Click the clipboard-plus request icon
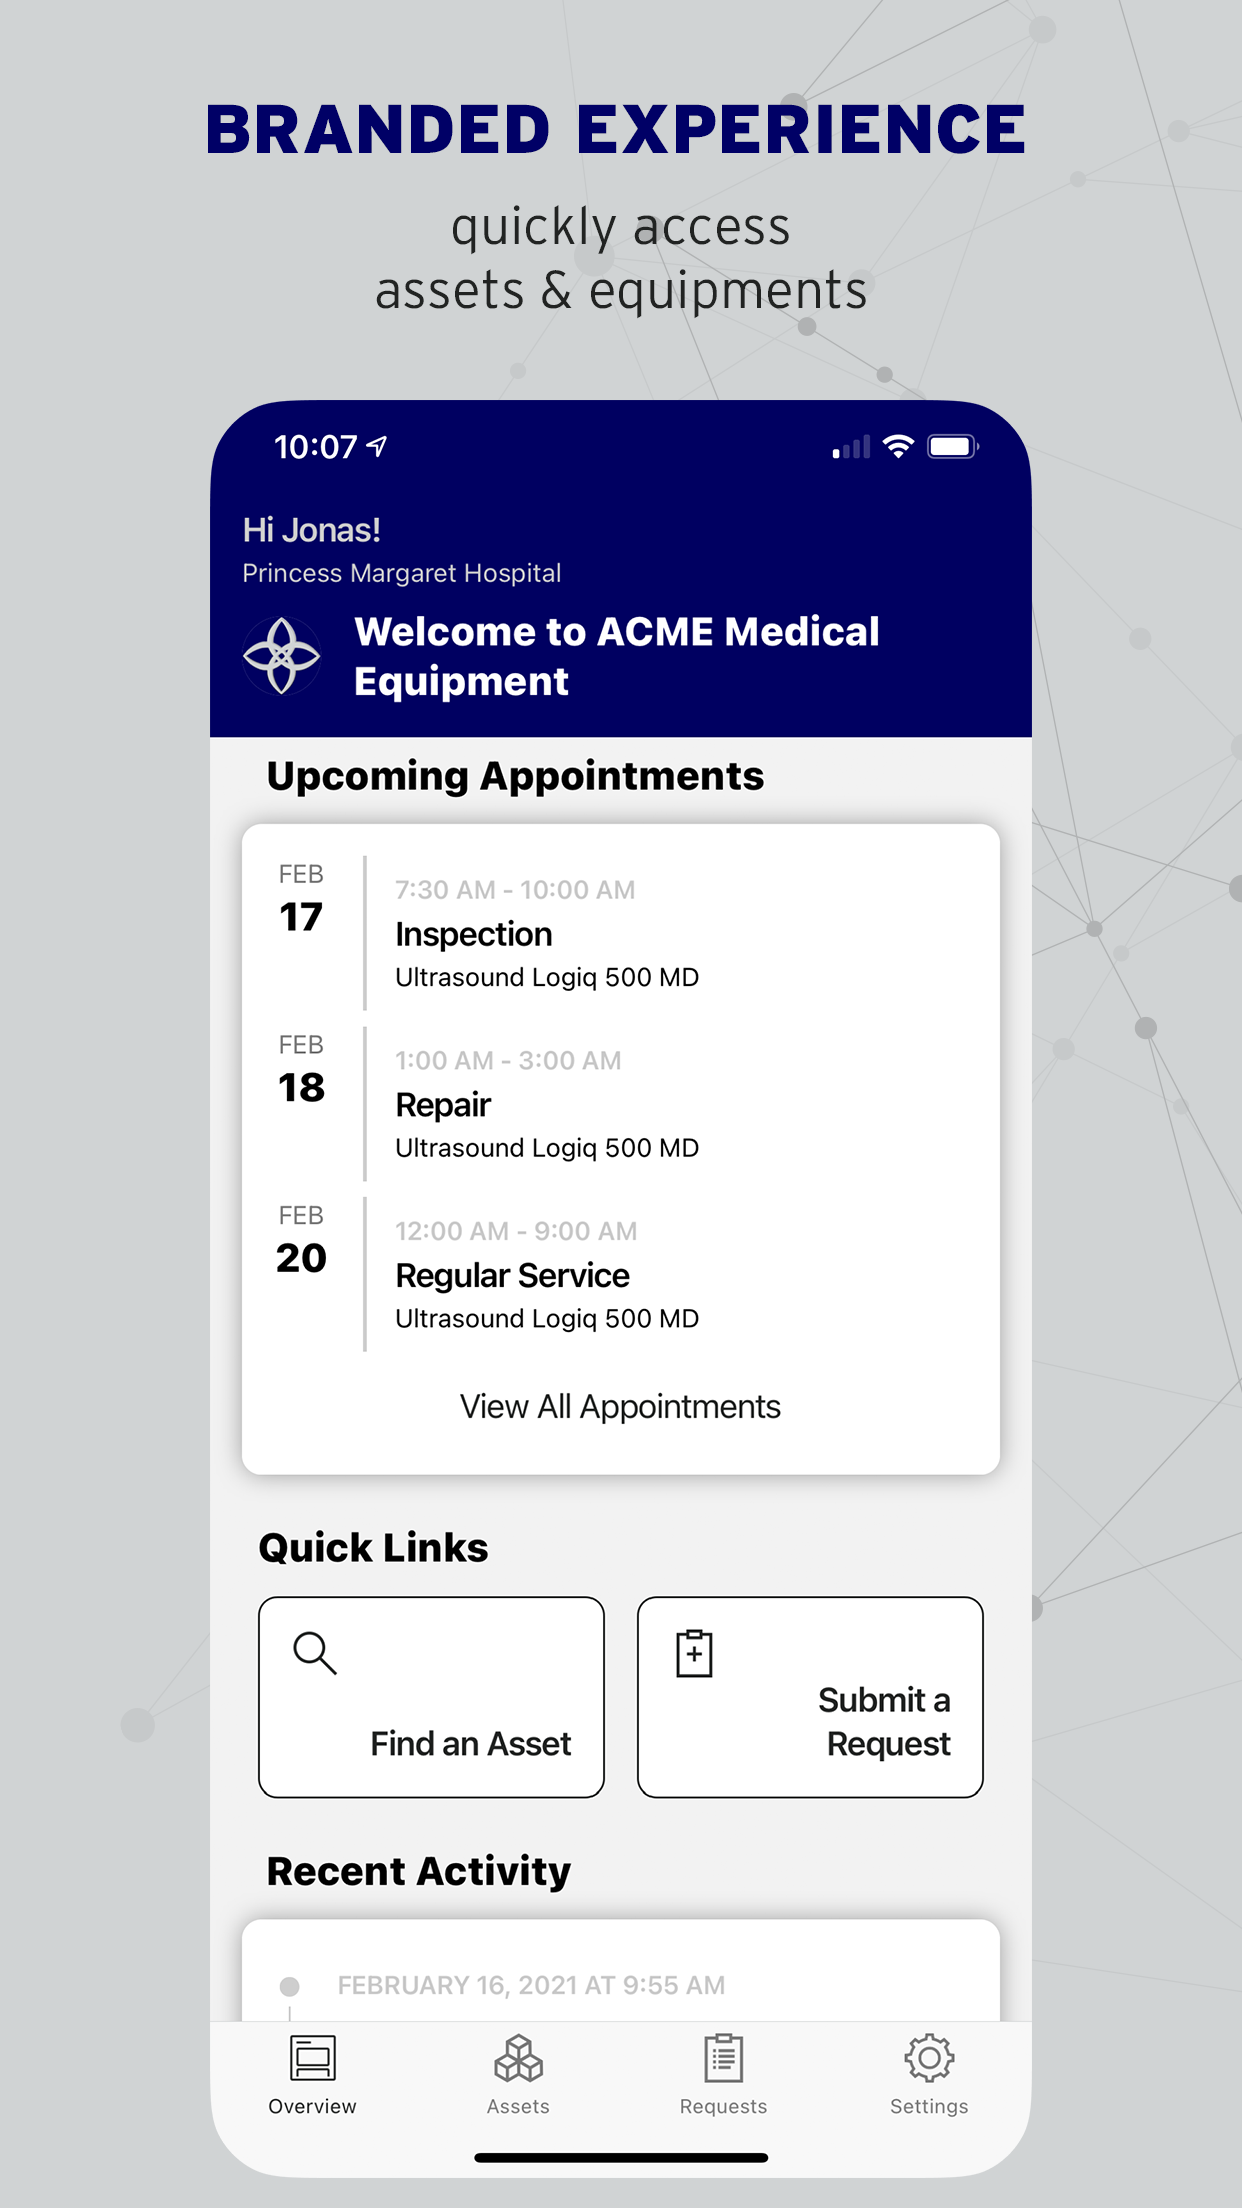Image resolution: width=1242 pixels, height=2208 pixels. click(x=692, y=1653)
